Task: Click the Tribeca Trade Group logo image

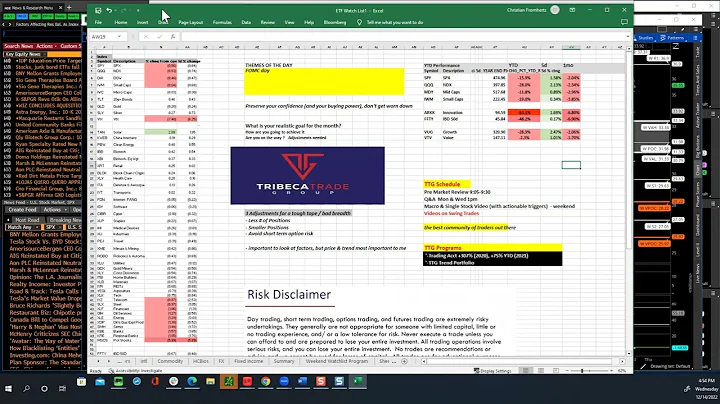Action: coord(308,175)
